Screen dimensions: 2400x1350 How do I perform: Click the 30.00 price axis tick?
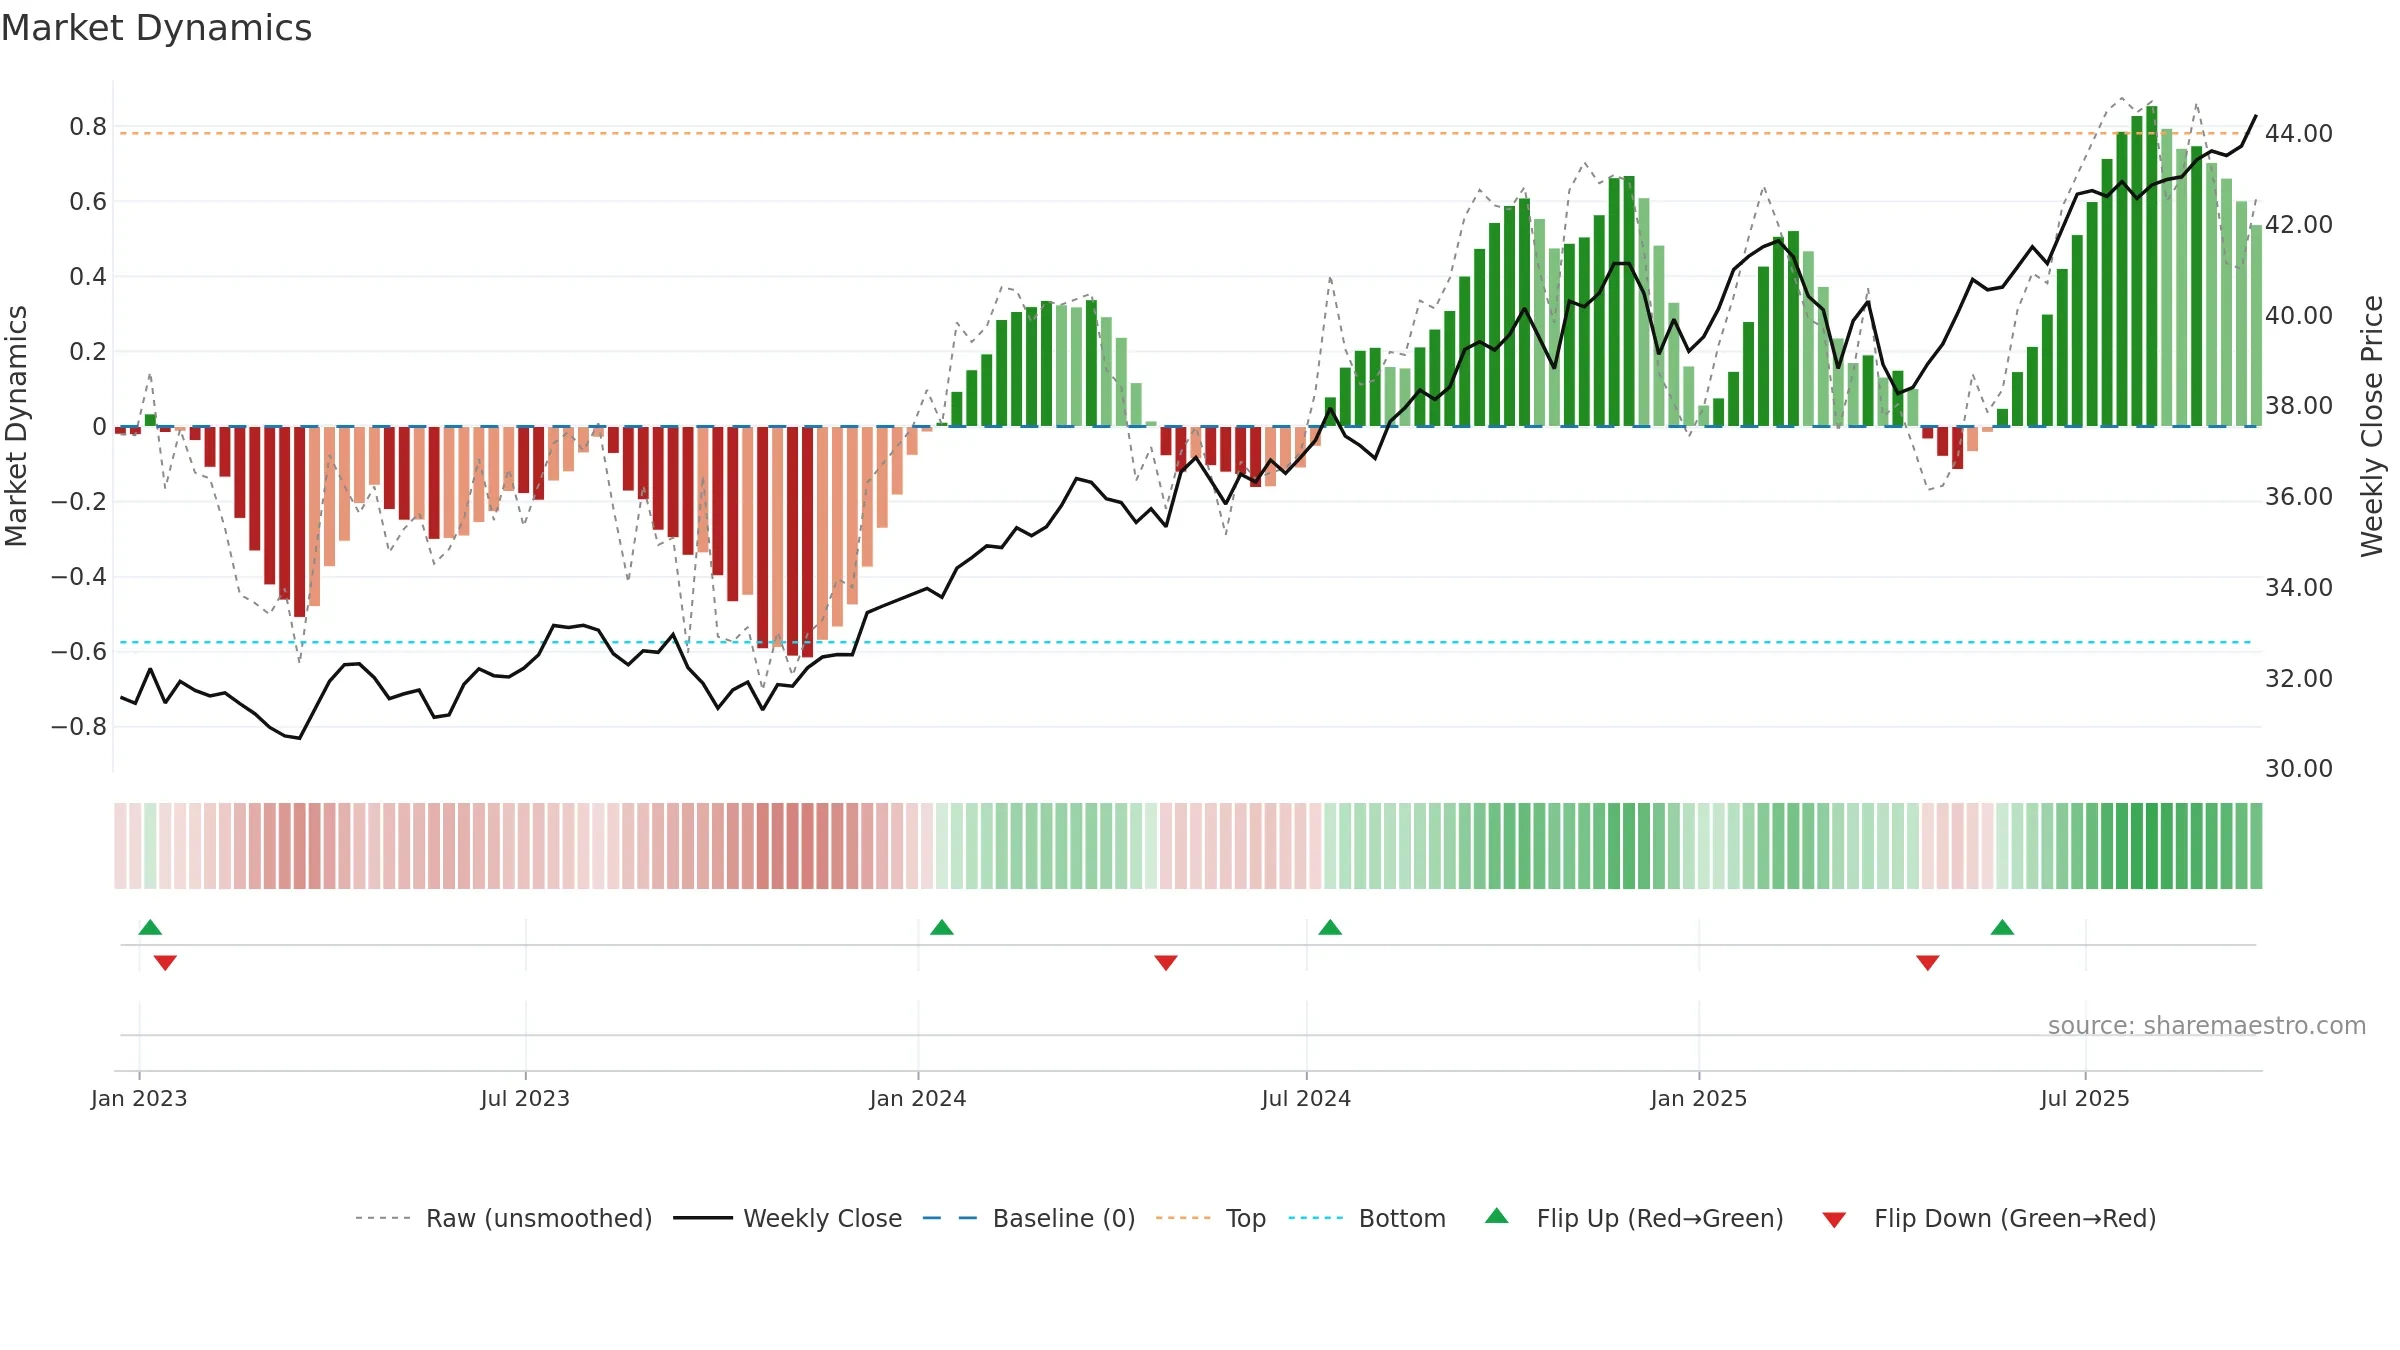(x=2299, y=768)
